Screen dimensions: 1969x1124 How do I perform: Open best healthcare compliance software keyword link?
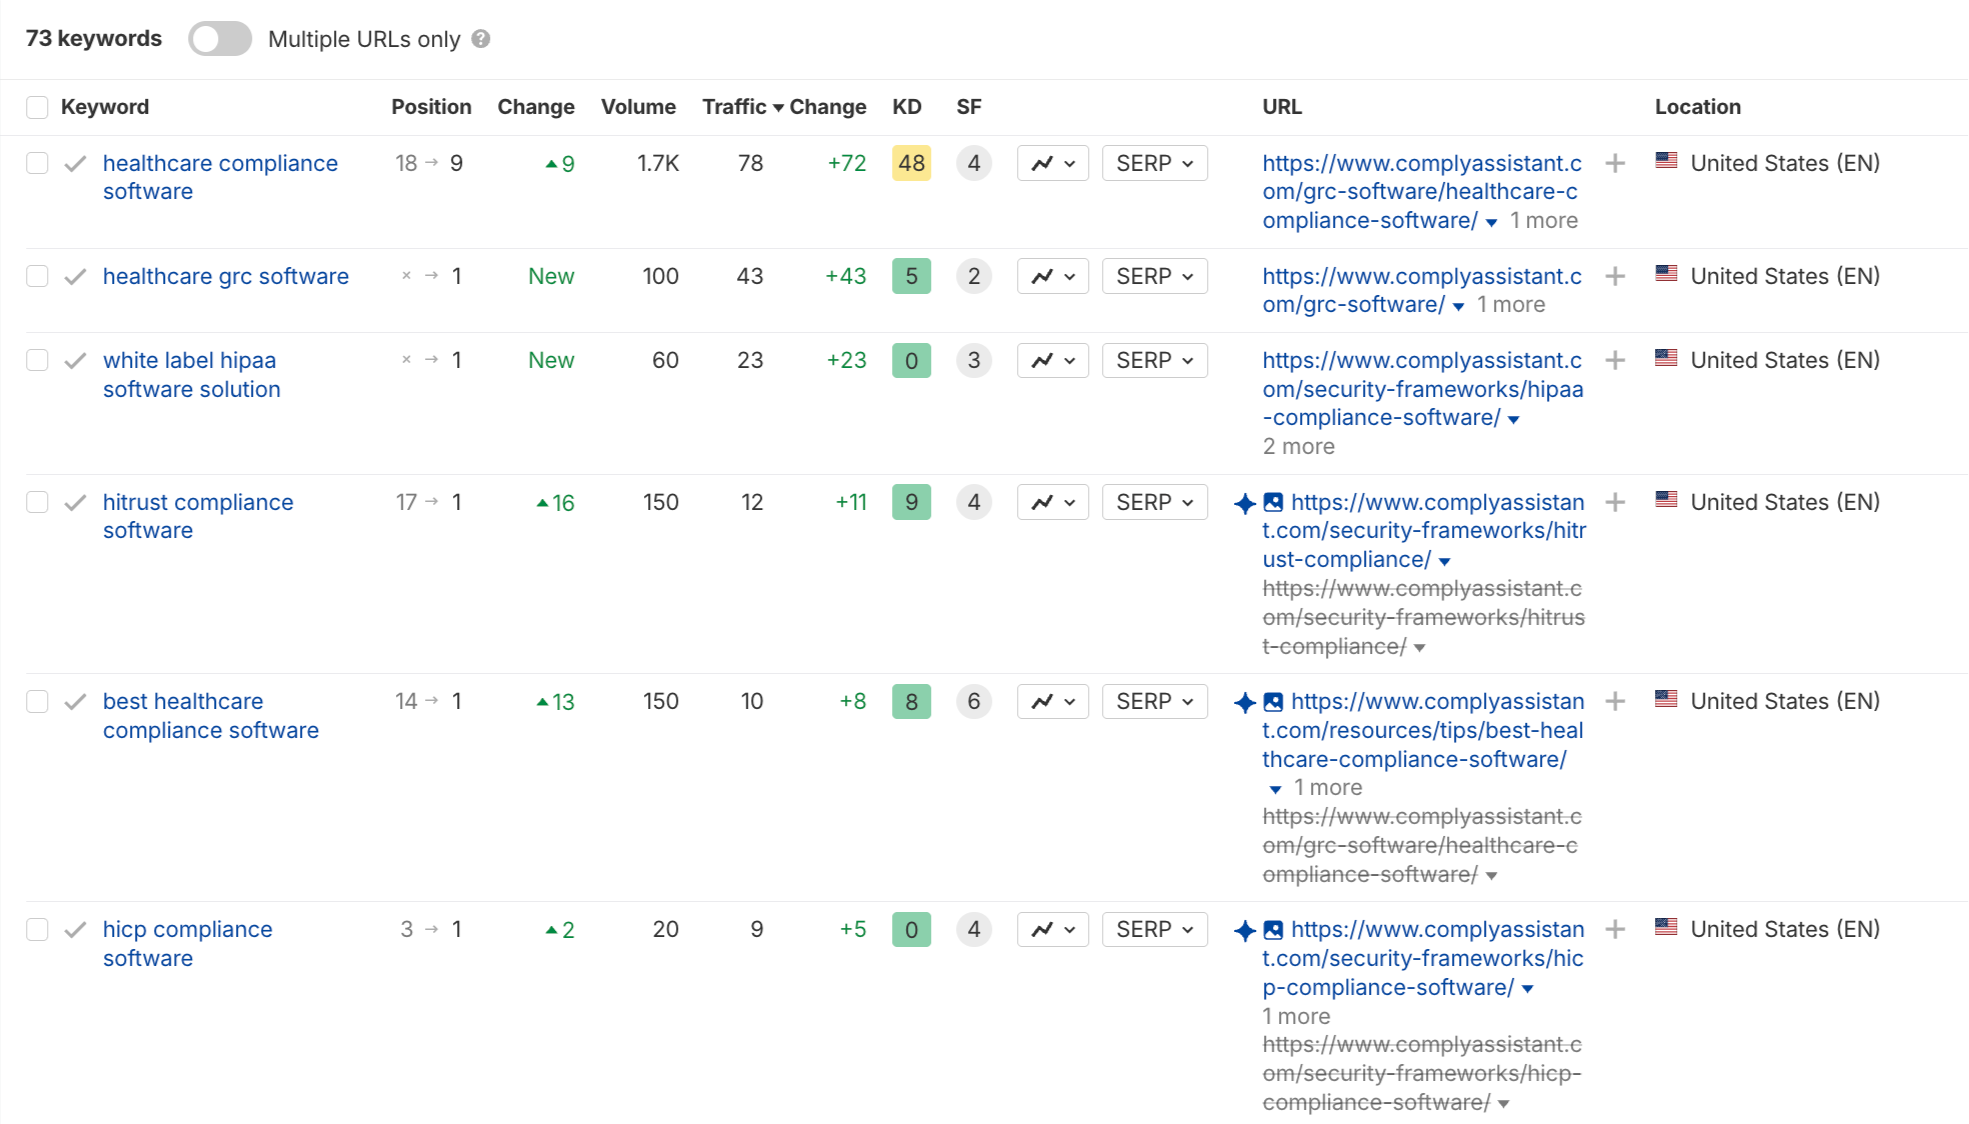coord(211,715)
